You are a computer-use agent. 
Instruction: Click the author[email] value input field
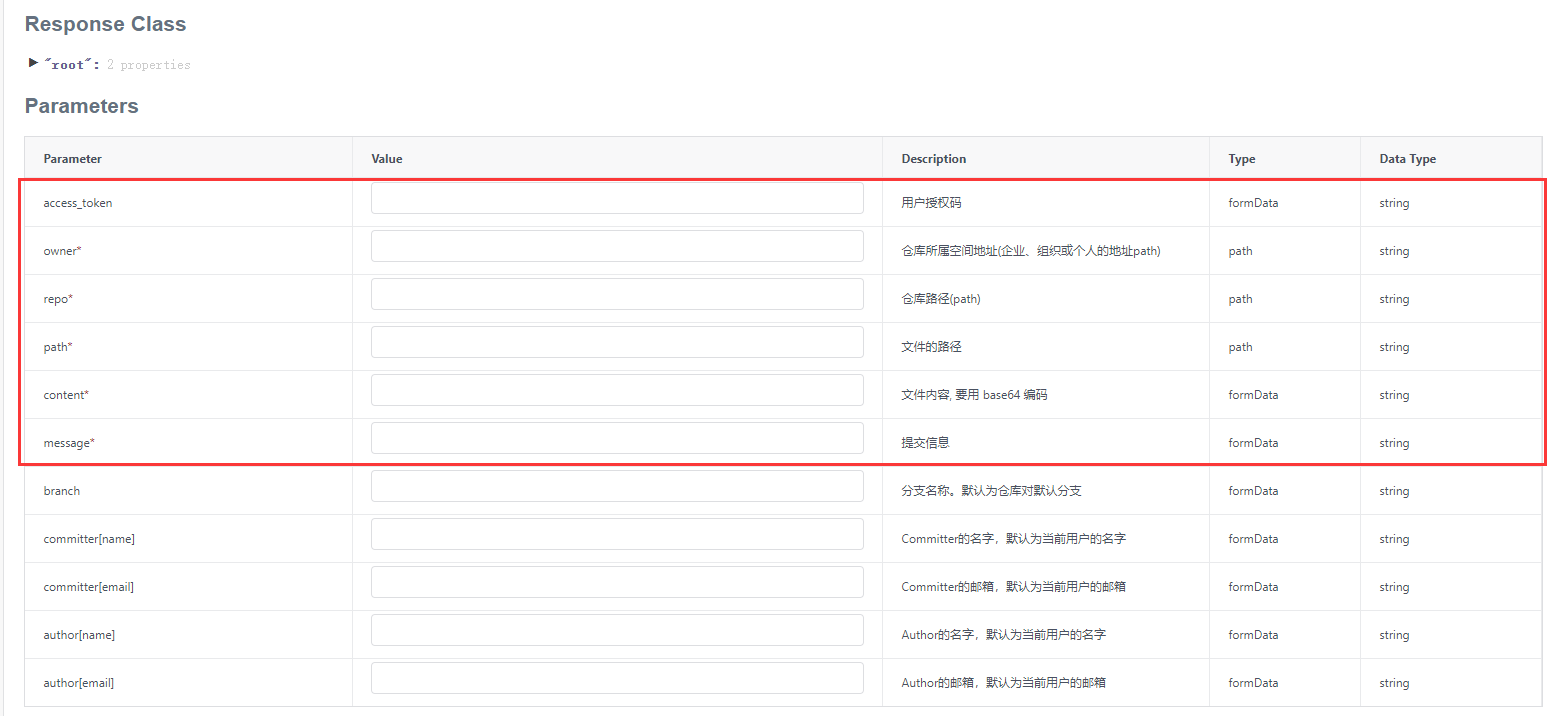(x=617, y=678)
